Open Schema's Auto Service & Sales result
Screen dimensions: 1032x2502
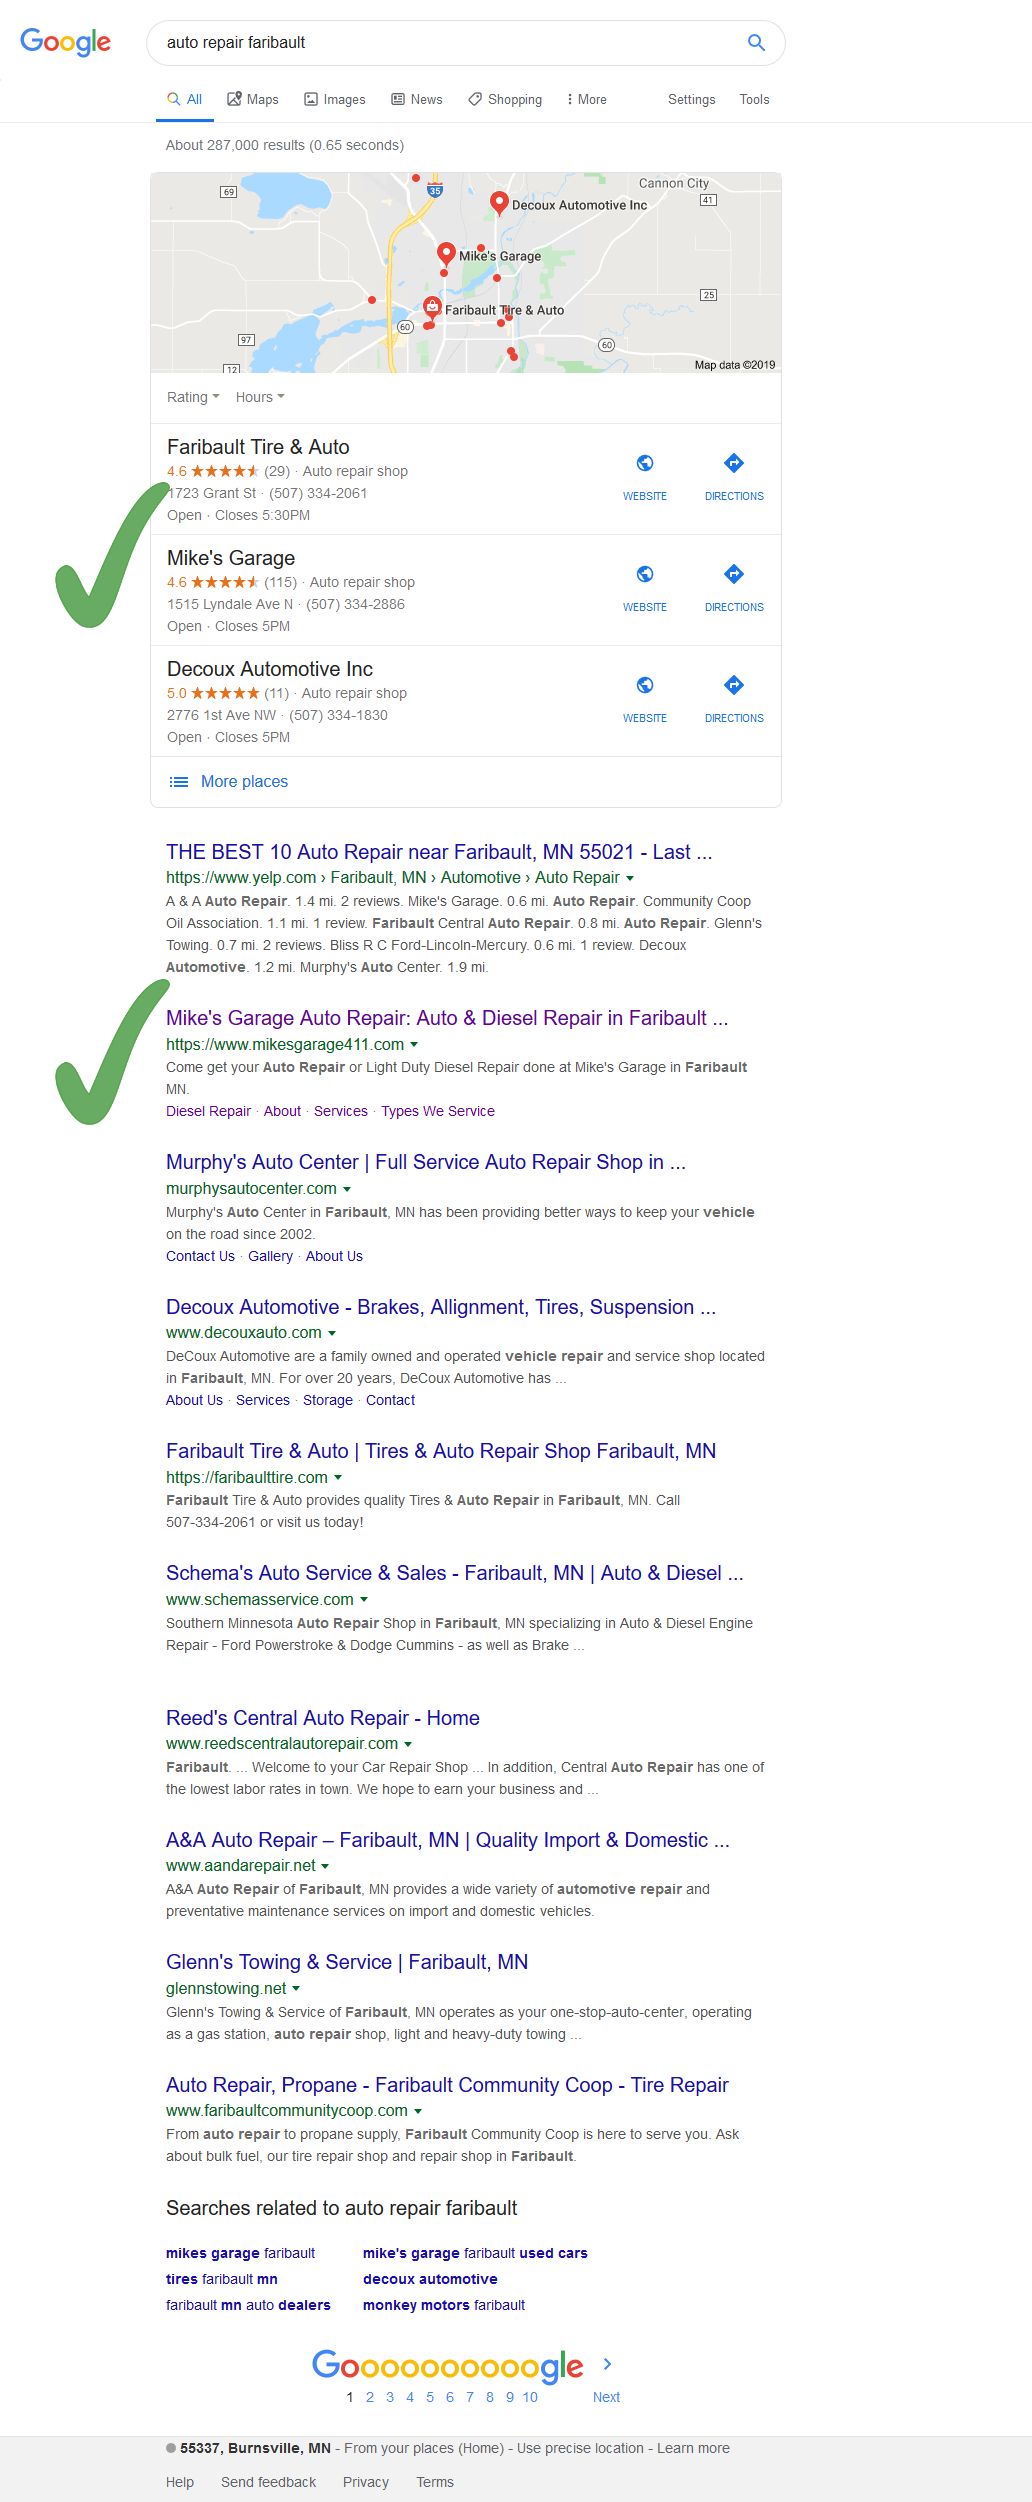(455, 1573)
